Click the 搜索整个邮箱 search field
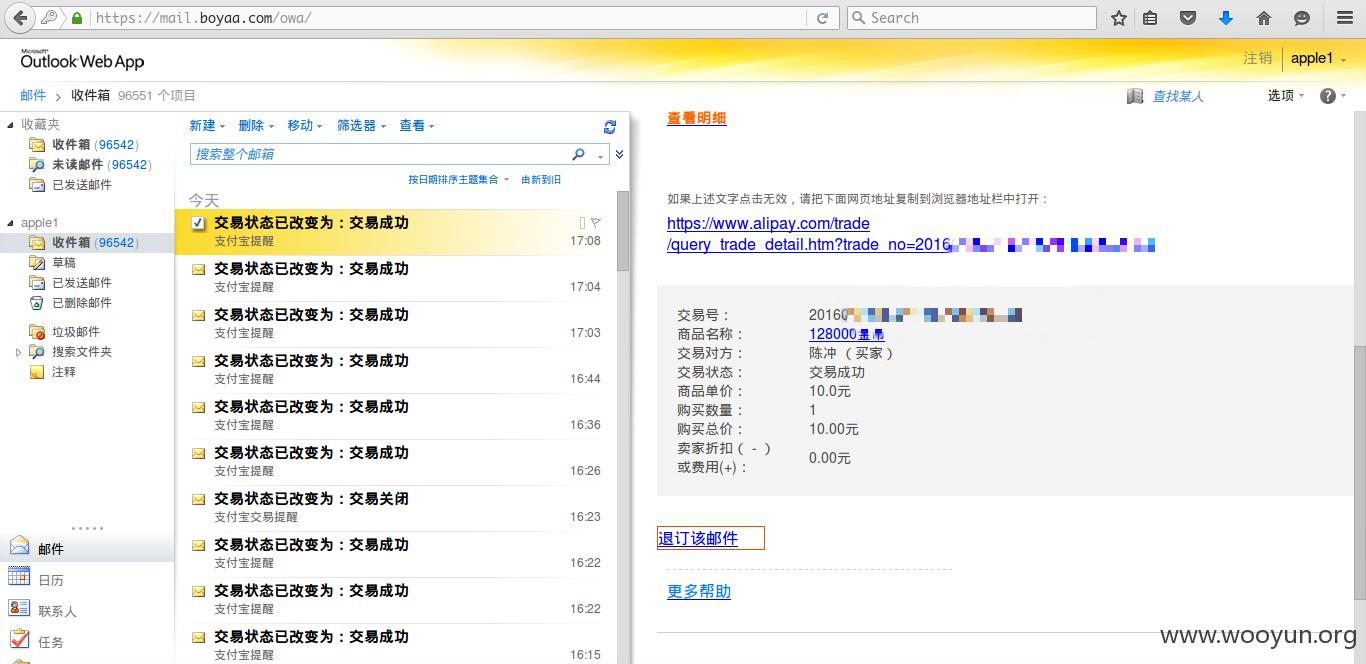Screen dimensions: 1366x664 point(380,154)
